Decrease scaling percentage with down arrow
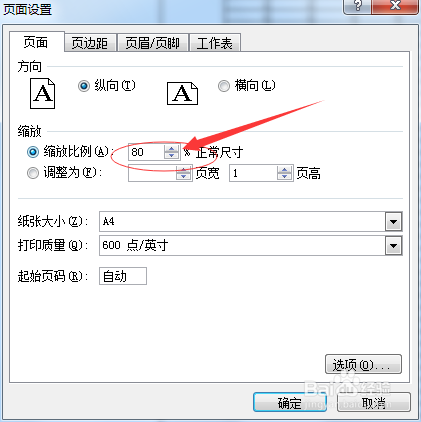 (171, 155)
